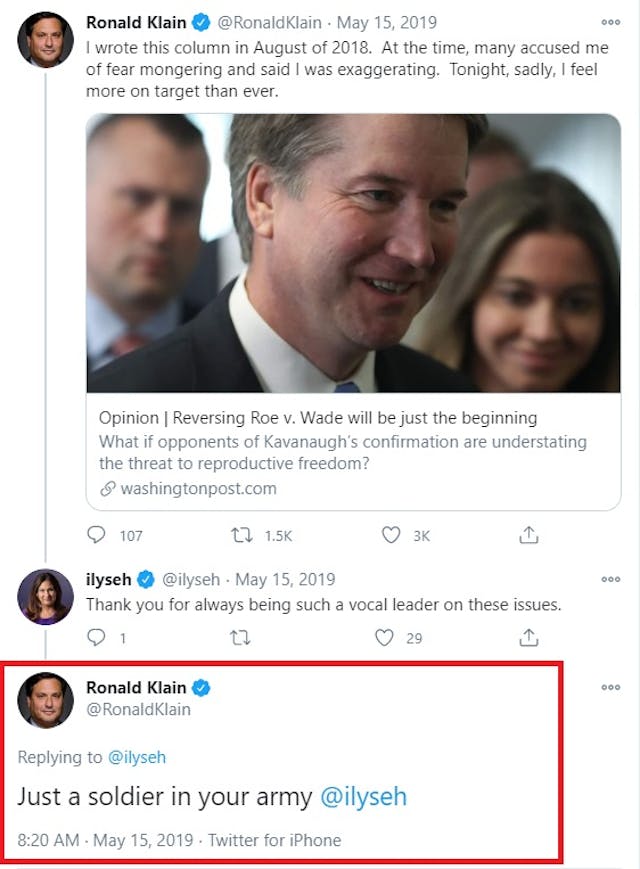Open ilyseh's profile picture
This screenshot has height=869, width=640.
coord(46,598)
